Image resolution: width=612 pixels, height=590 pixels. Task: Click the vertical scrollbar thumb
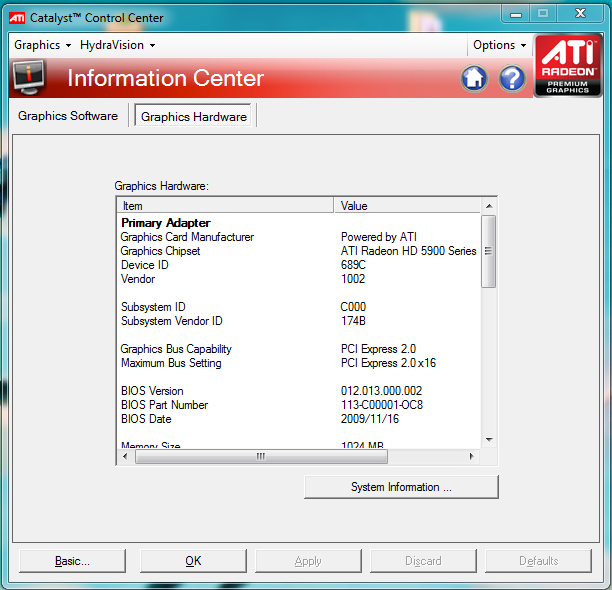click(489, 251)
